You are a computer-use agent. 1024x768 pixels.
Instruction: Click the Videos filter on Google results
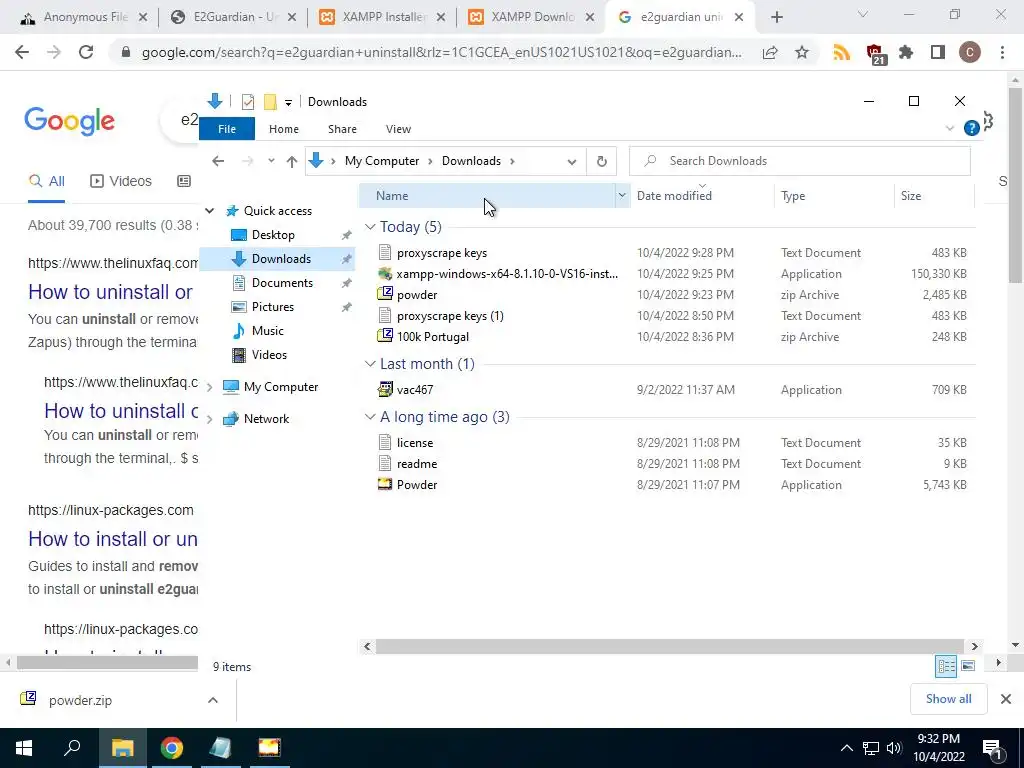click(121, 182)
